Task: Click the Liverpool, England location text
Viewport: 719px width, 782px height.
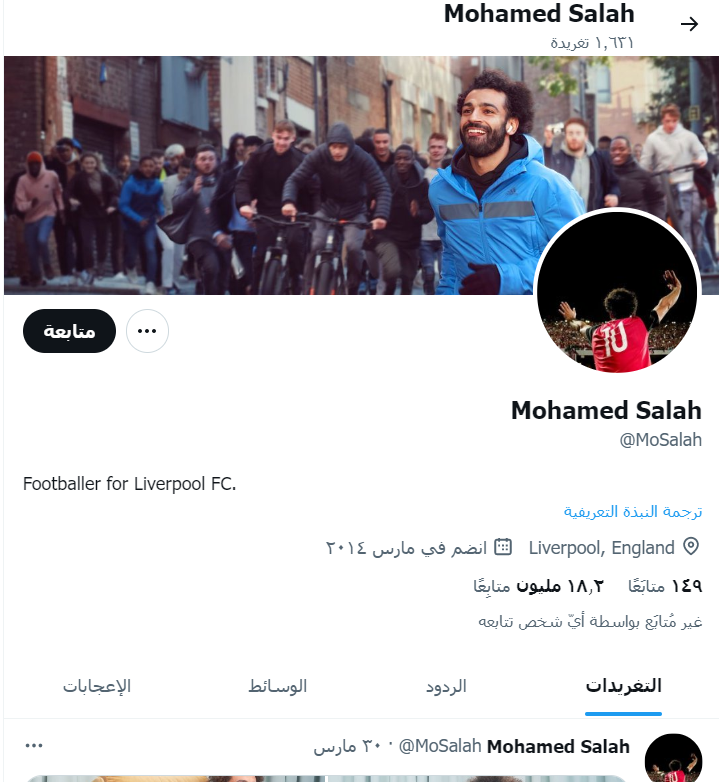Action: tap(601, 548)
